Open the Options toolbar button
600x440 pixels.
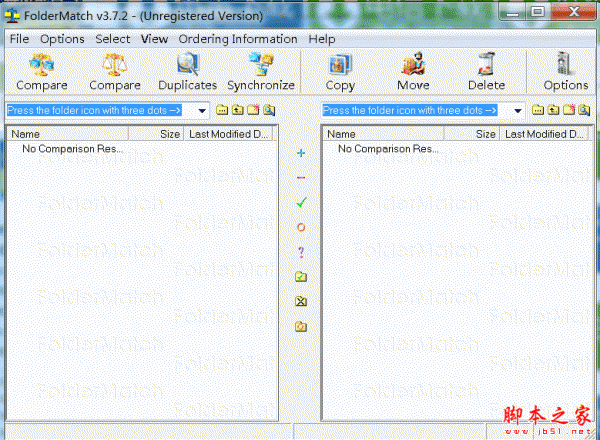coord(566,72)
